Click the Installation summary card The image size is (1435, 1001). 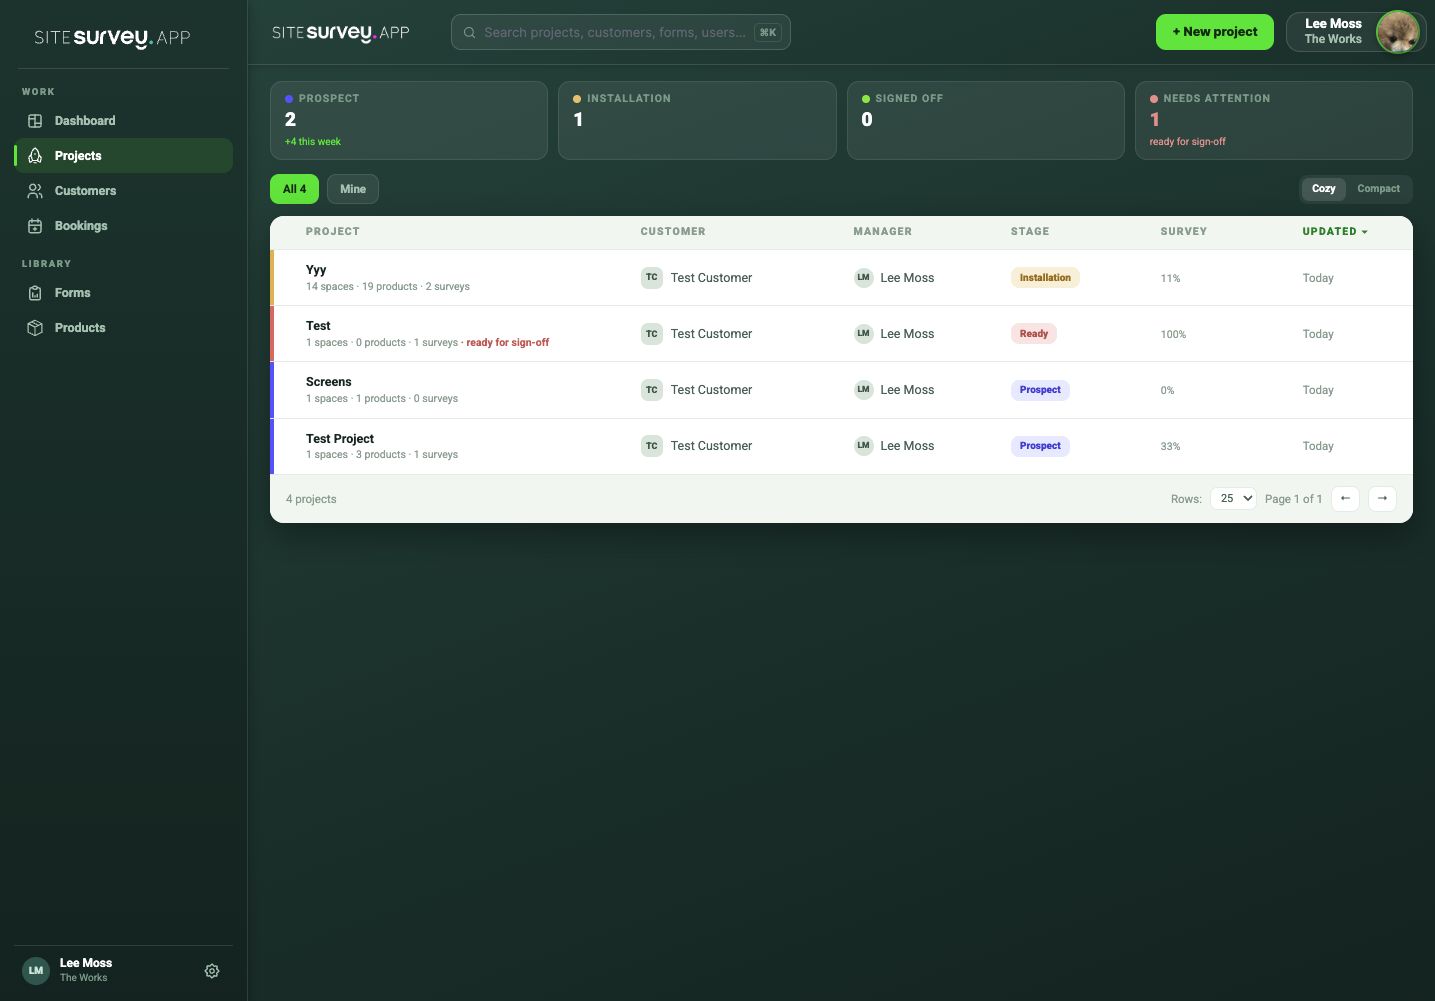tap(697, 120)
